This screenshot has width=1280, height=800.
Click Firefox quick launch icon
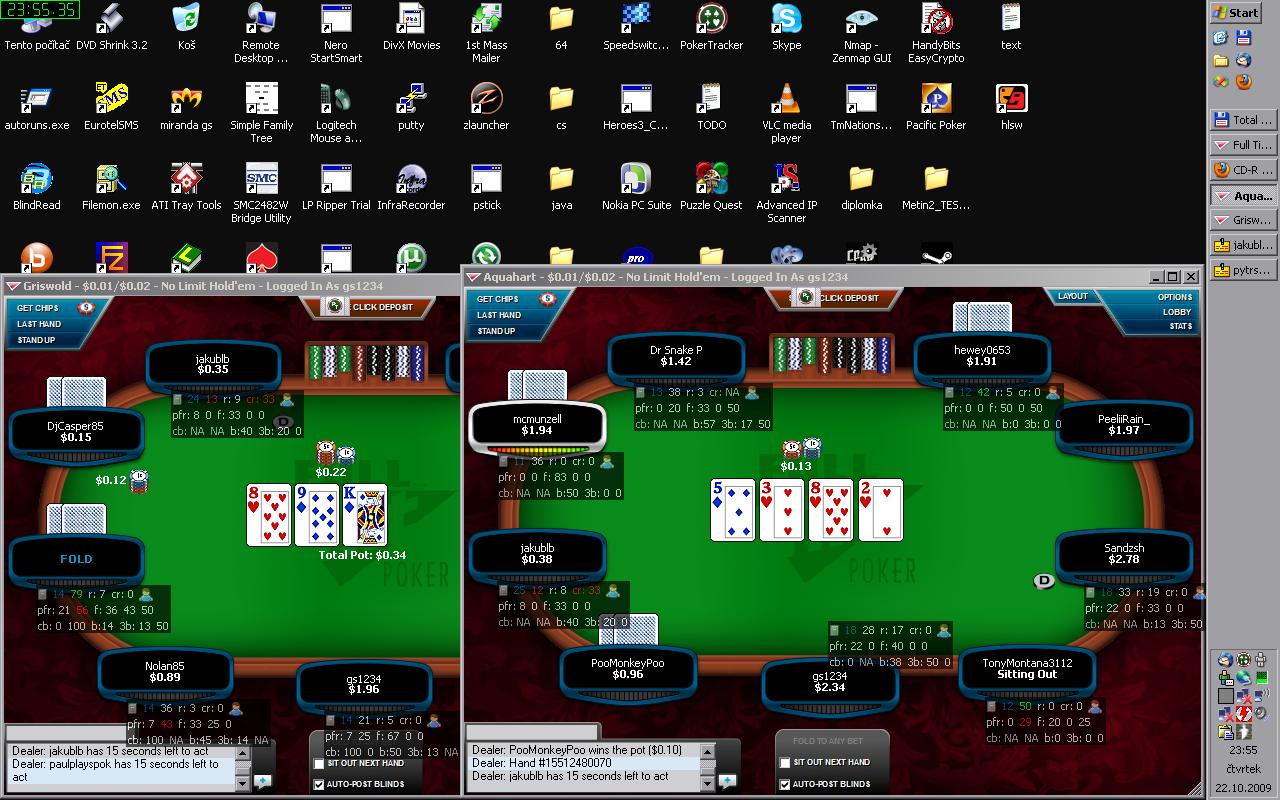pyautogui.click(x=1244, y=82)
